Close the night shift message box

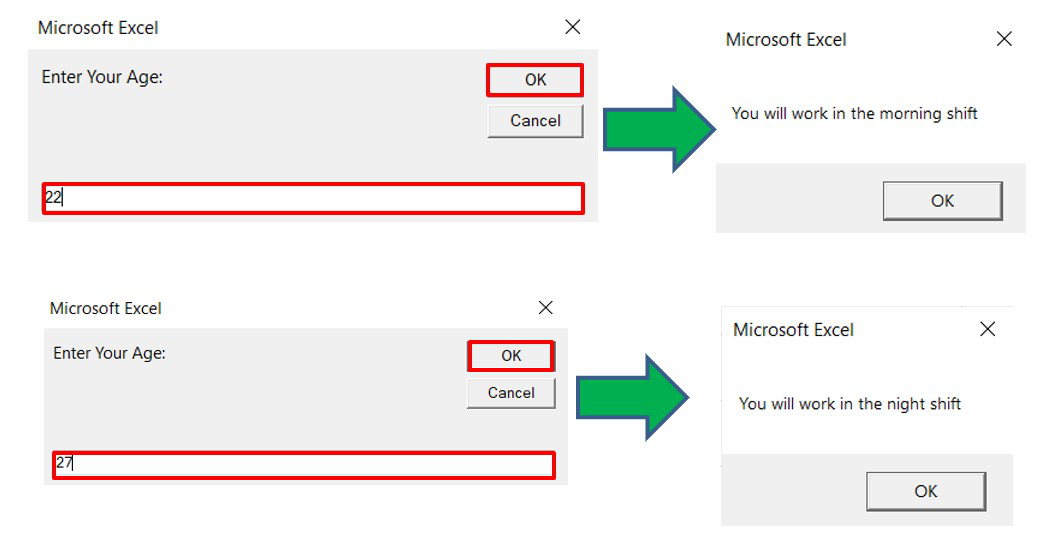(988, 329)
